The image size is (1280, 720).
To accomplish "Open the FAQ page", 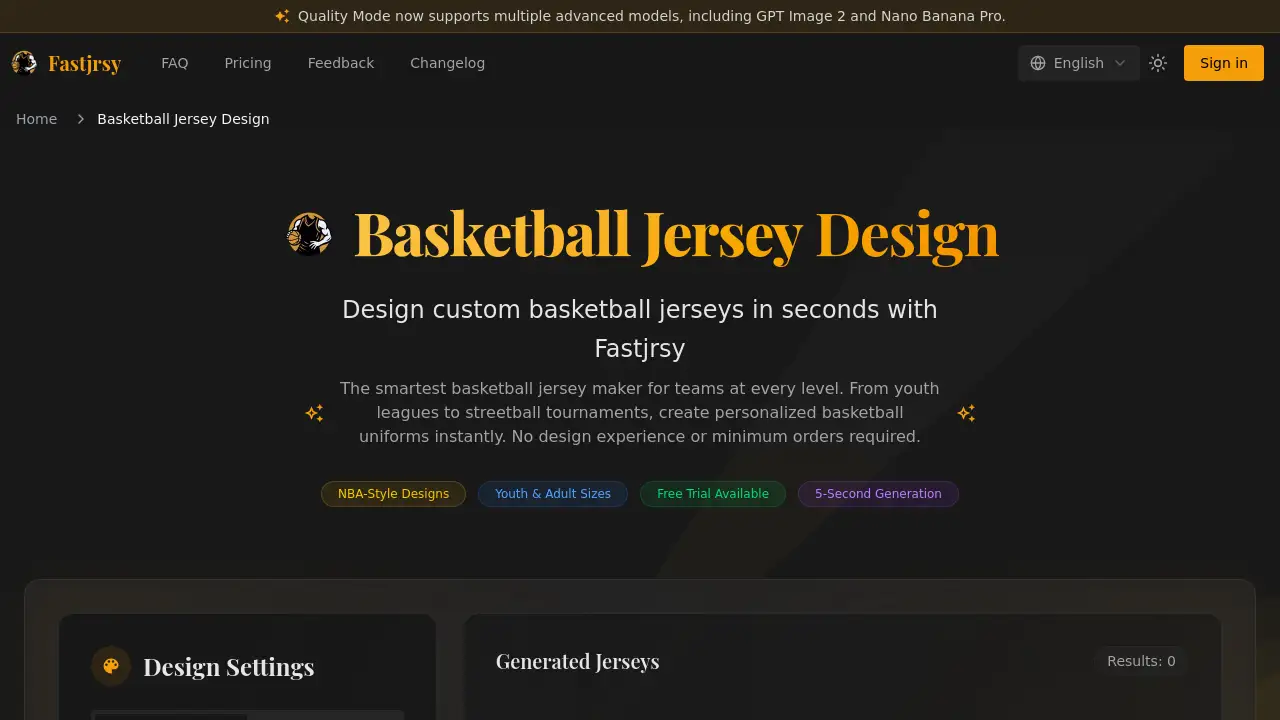I will 175,63.
